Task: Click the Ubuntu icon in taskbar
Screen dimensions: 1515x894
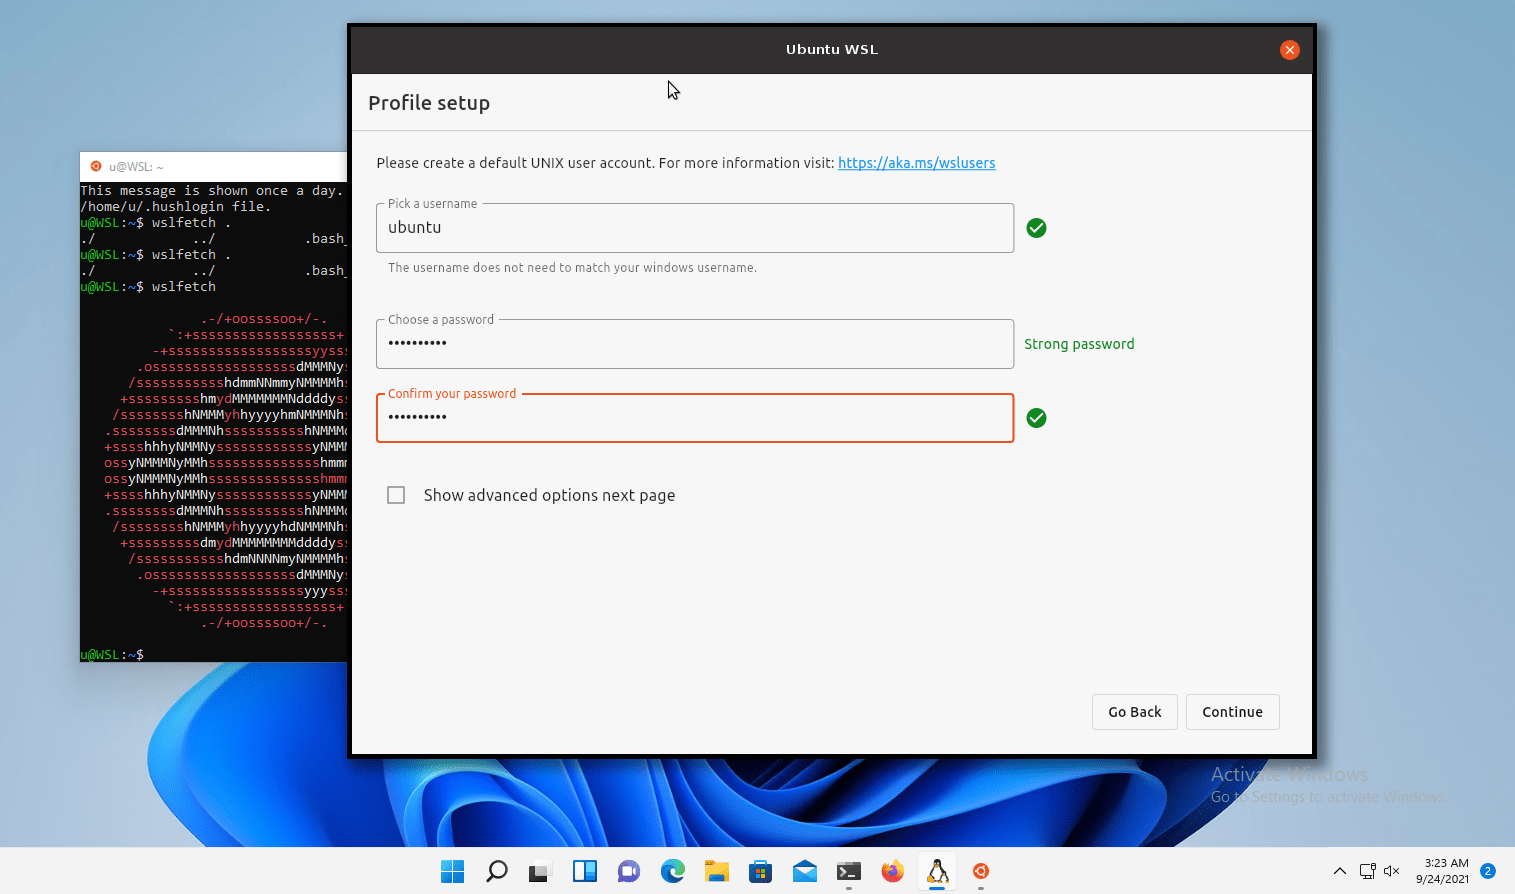Action: [981, 871]
